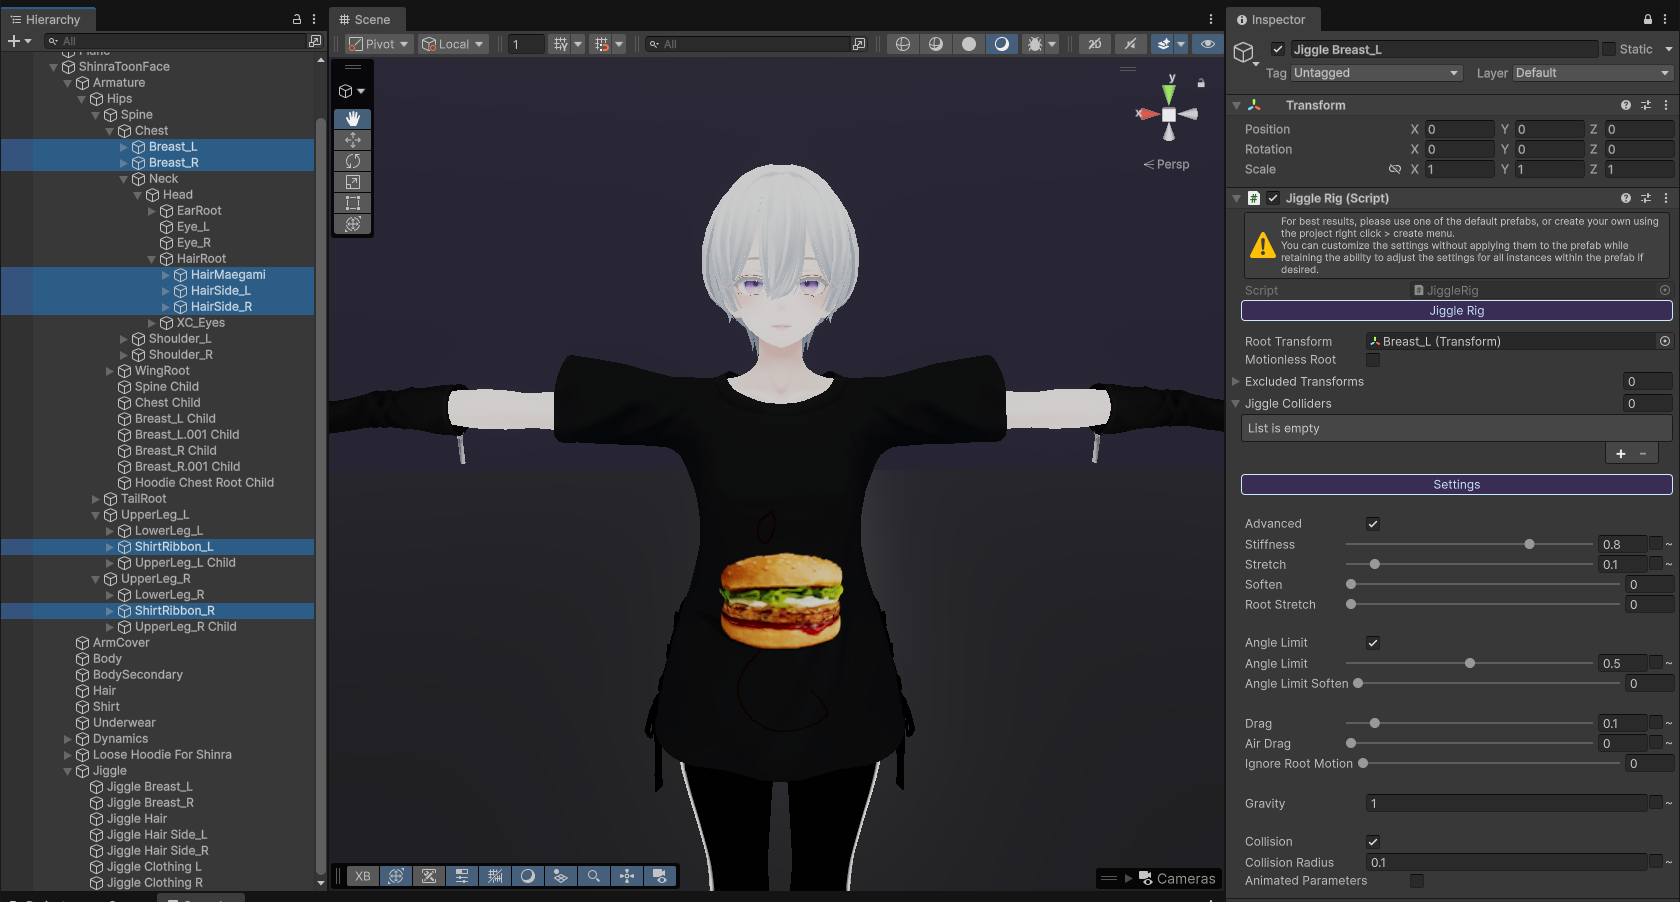Viewport: 1680px width, 902px height.
Task: Add a Jiggle Collider with plus button
Action: click(x=1621, y=454)
